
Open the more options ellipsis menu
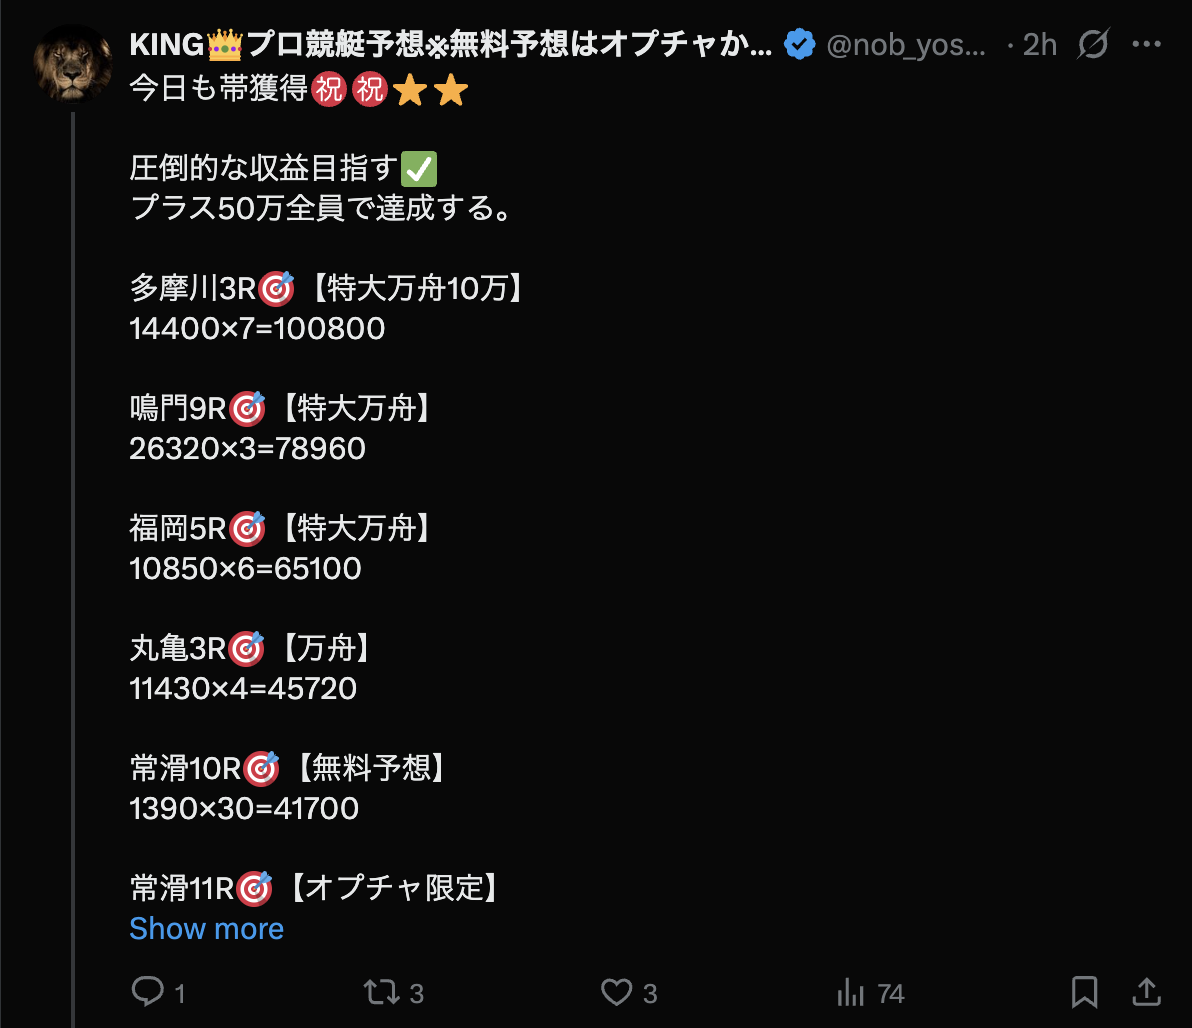click(1146, 44)
